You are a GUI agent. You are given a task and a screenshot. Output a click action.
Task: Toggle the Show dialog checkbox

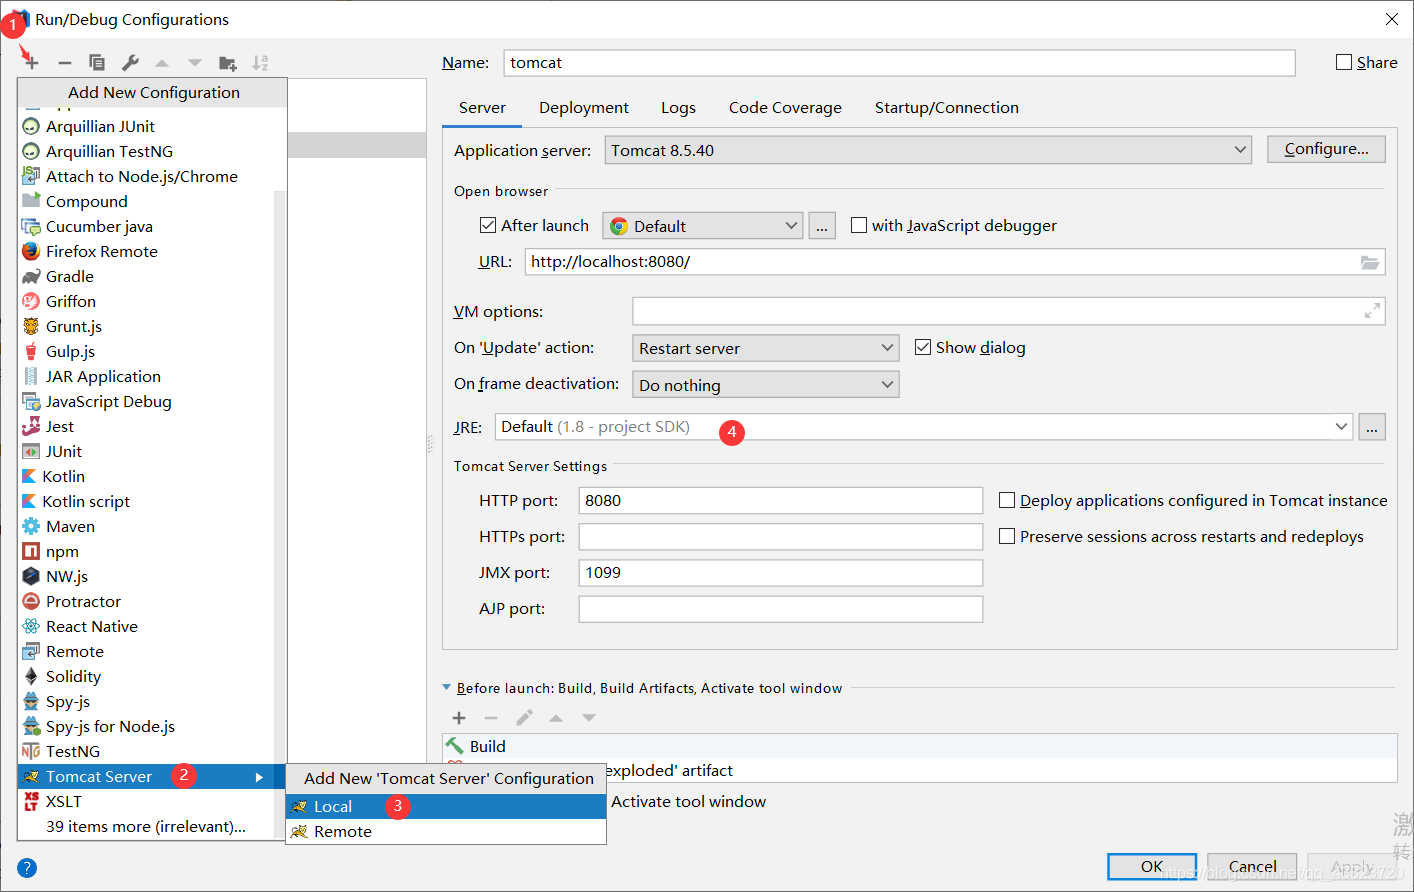point(923,348)
